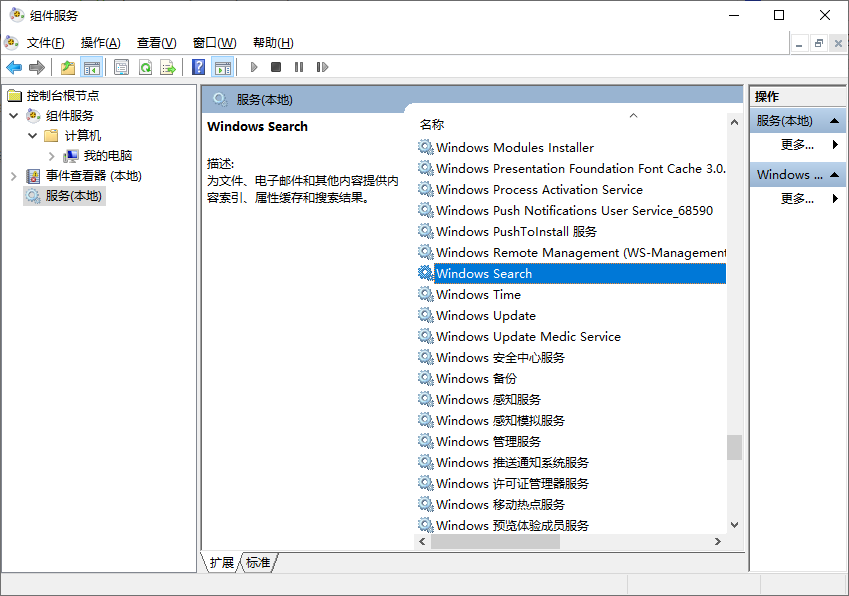Image resolution: width=849 pixels, height=596 pixels.
Task: Restore the inner MDI child window
Action: (819, 43)
